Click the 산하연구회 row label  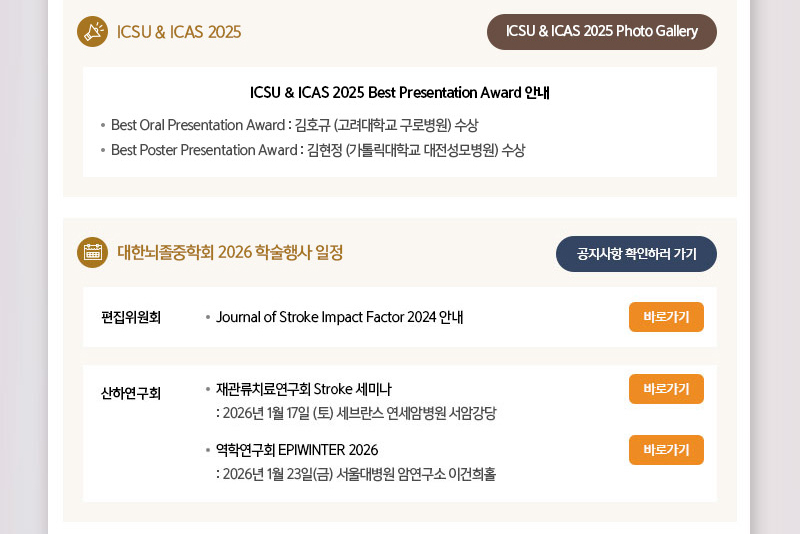coord(131,393)
